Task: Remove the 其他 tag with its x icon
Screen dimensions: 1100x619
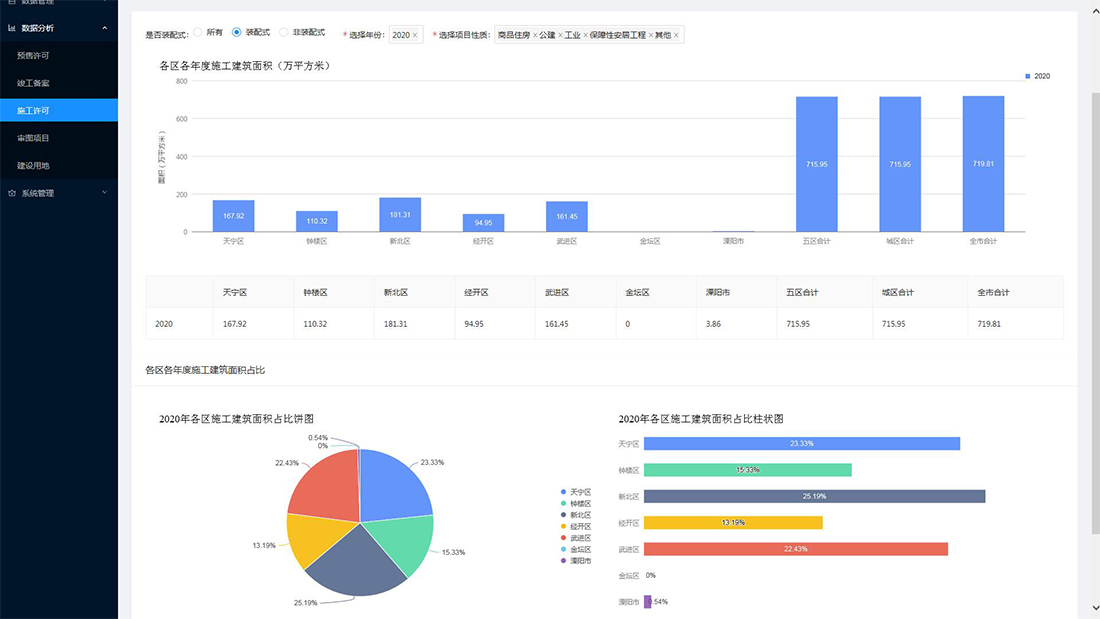Action: (x=677, y=35)
